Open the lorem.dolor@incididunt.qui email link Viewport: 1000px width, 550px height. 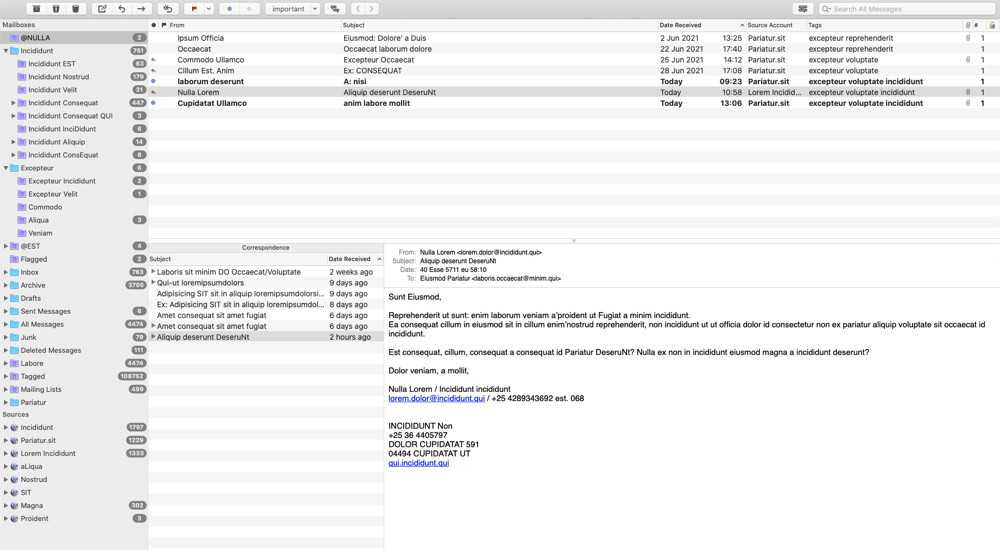[x=436, y=398]
